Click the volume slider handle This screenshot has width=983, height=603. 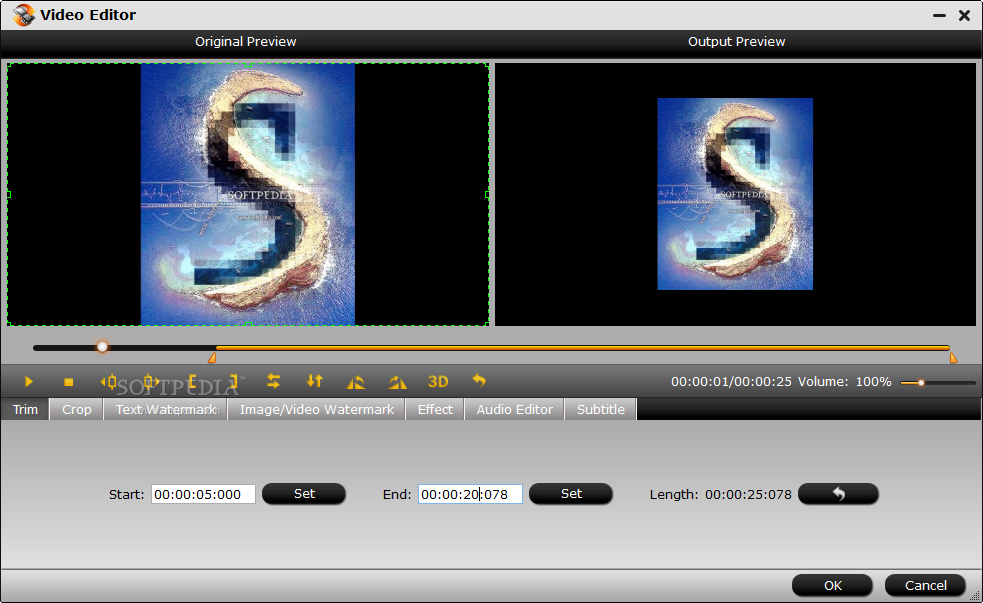pyautogui.click(x=921, y=382)
